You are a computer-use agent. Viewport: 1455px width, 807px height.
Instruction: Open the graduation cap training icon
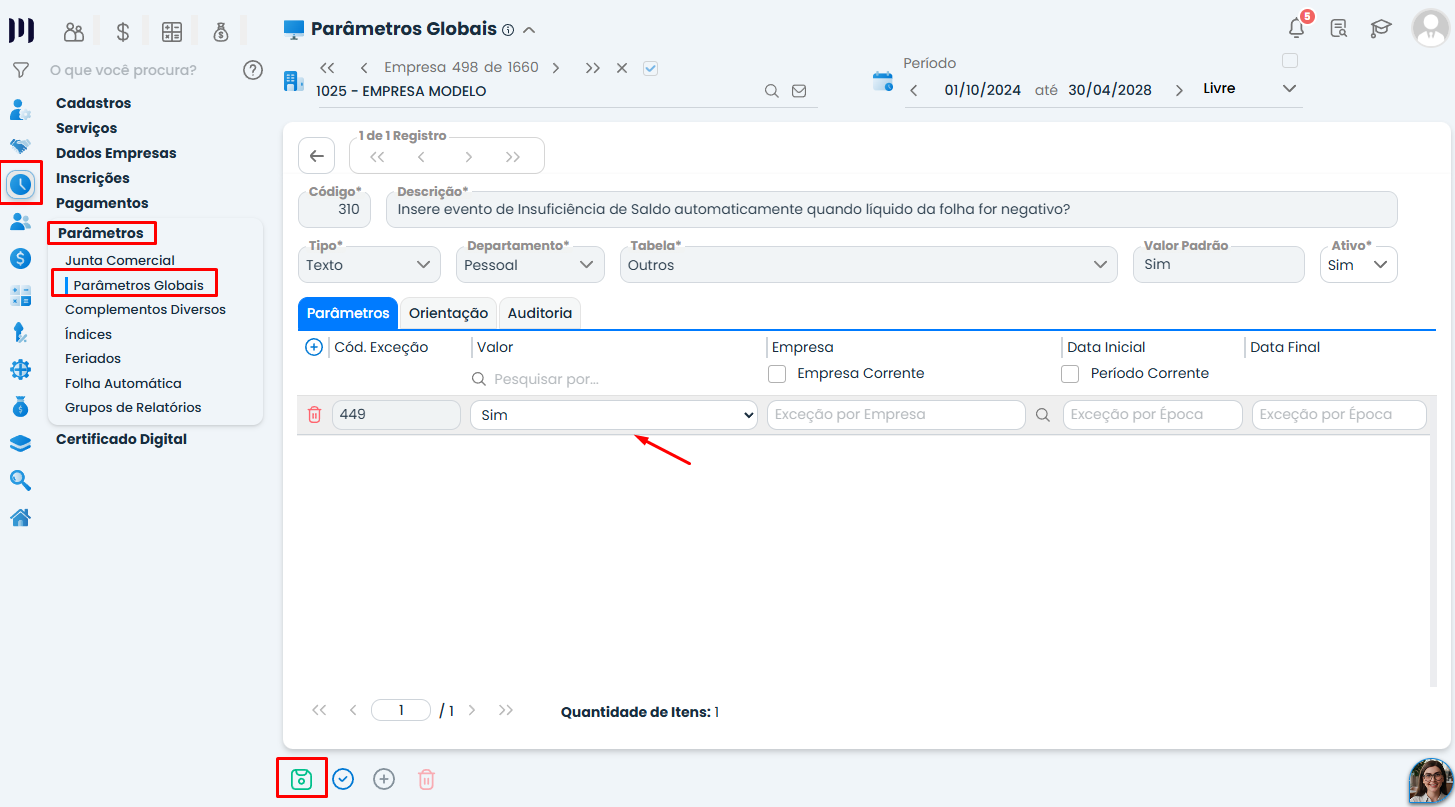1381,28
